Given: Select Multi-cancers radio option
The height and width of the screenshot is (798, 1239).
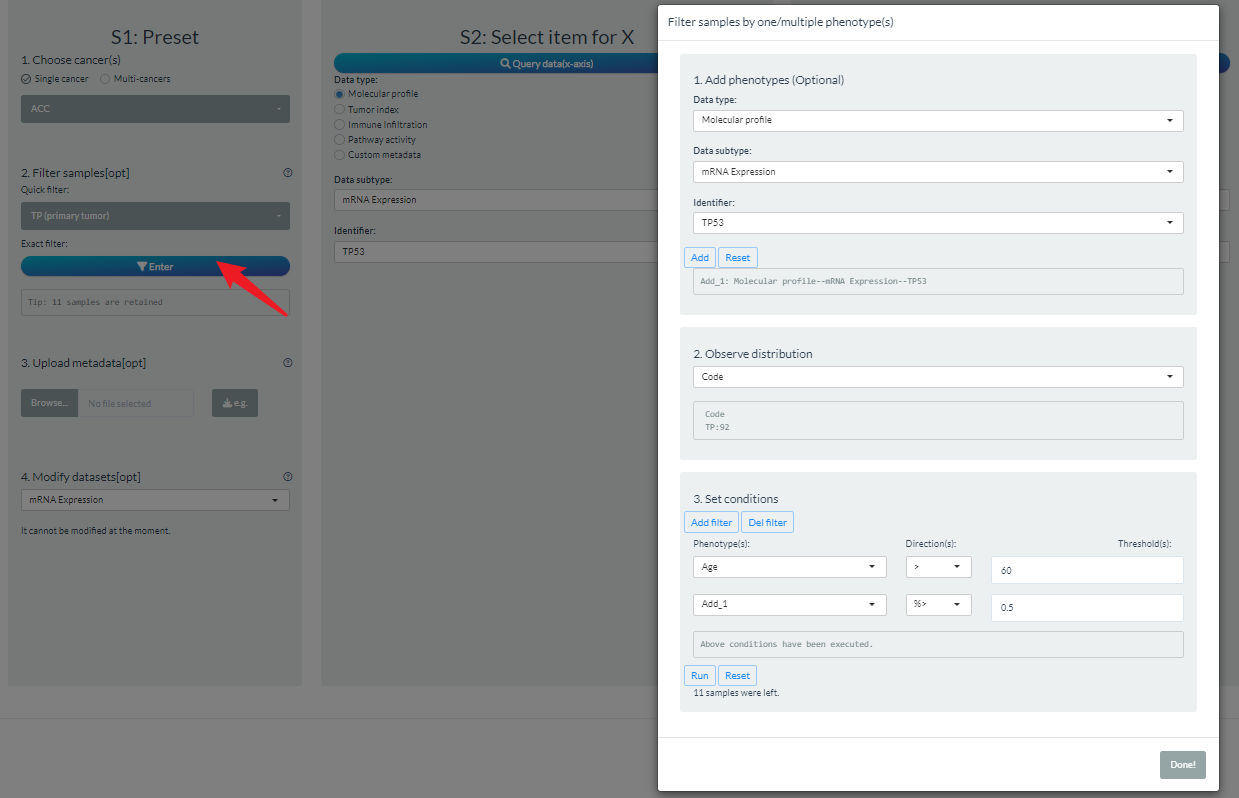Looking at the screenshot, I should coord(134,79).
